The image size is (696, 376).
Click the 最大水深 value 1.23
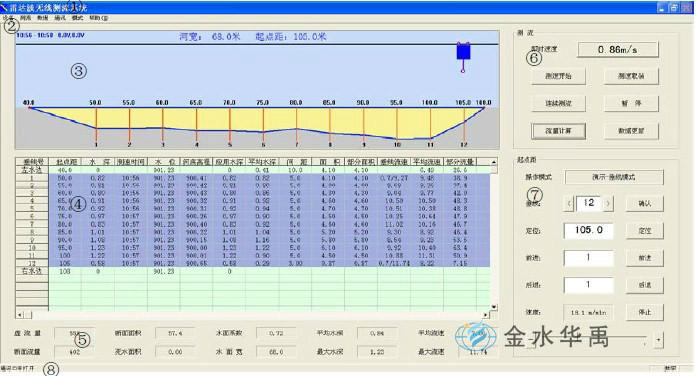point(376,352)
